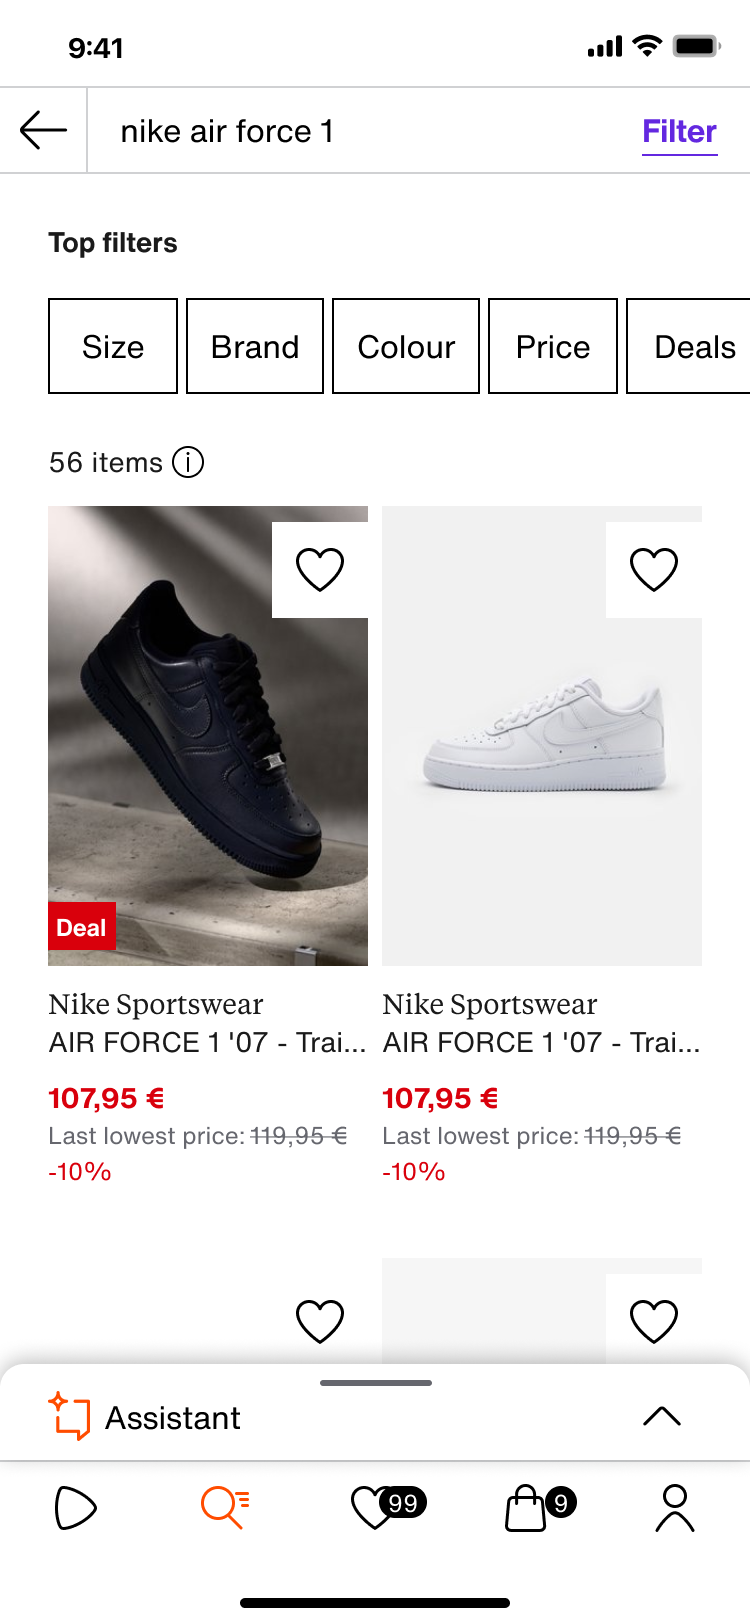
Task: Show info about 56 items count
Action: point(188,462)
